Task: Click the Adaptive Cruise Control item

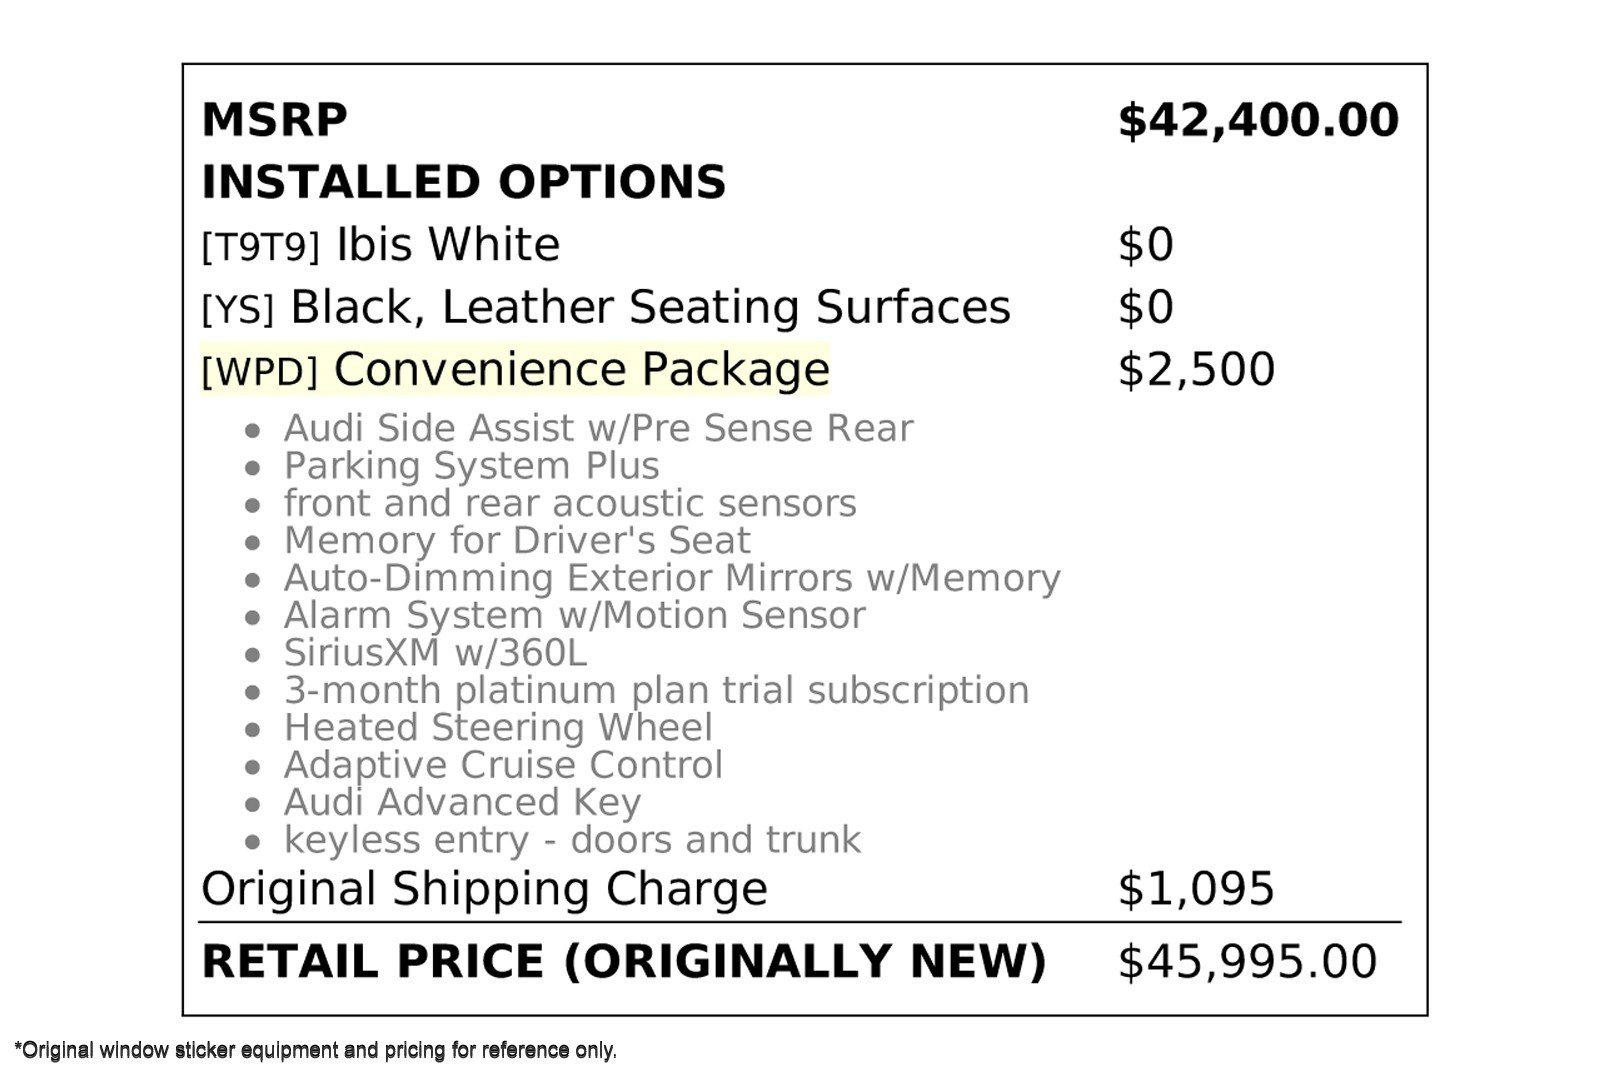Action: pos(502,765)
